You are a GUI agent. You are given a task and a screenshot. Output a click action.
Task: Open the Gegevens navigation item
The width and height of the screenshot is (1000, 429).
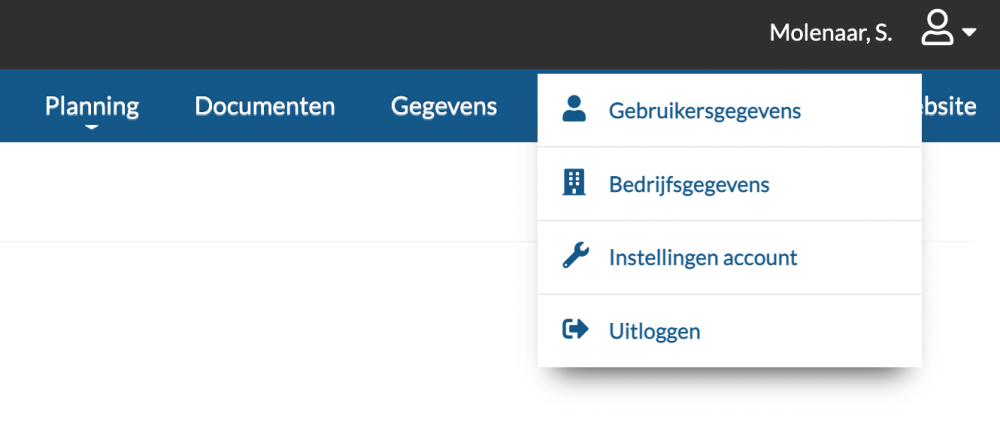tap(444, 106)
